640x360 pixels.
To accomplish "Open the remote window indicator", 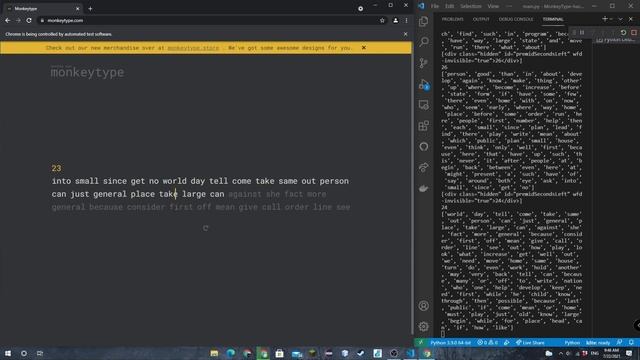I will [421, 343].
